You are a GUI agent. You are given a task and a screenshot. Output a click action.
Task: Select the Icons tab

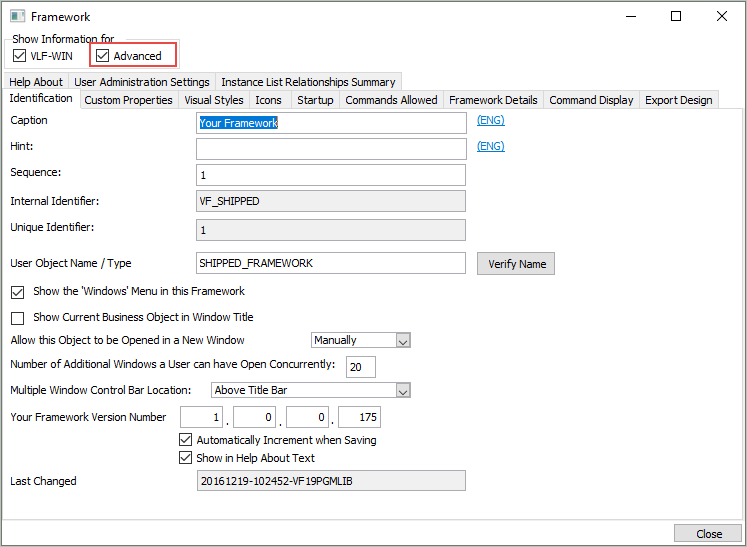click(268, 100)
